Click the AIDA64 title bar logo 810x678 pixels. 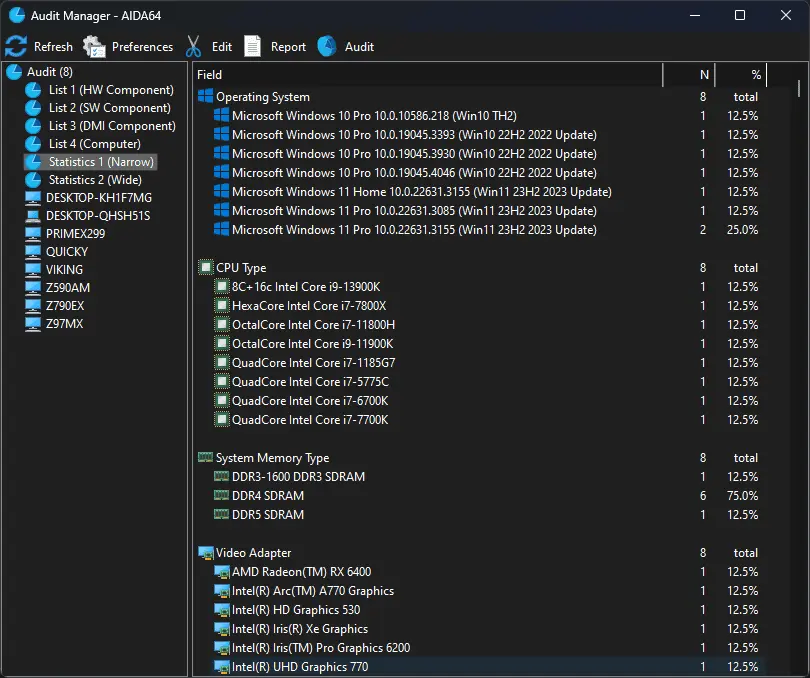17,16
